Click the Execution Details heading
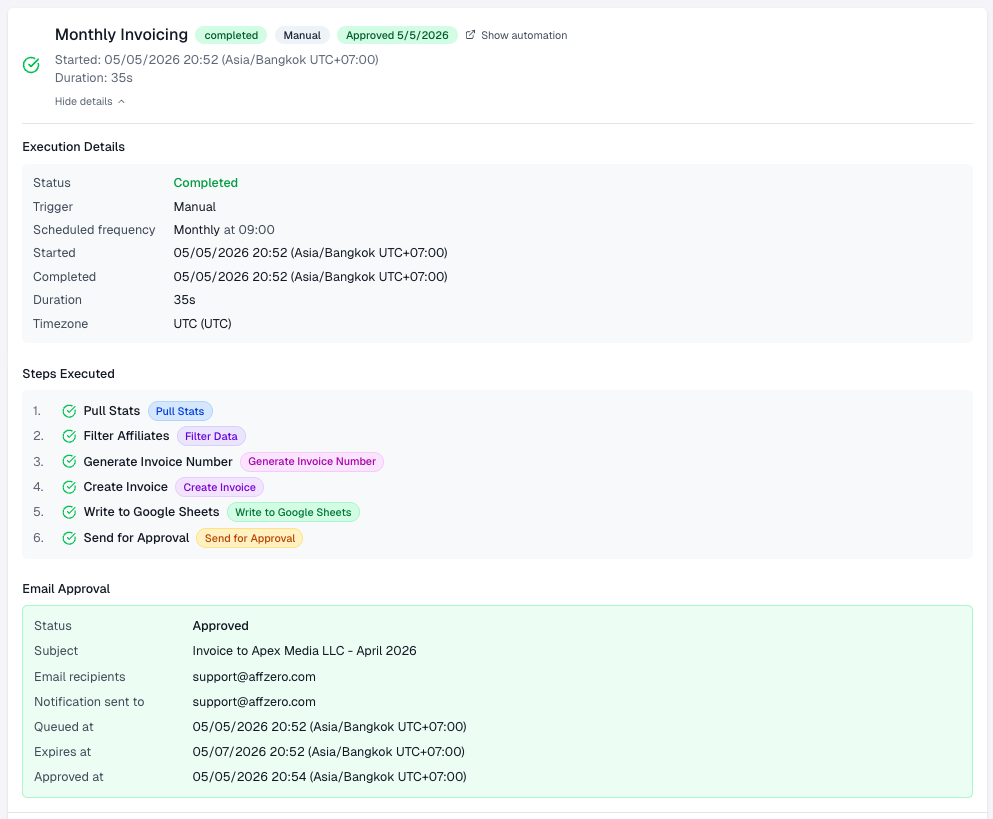993x819 pixels. 73,146
